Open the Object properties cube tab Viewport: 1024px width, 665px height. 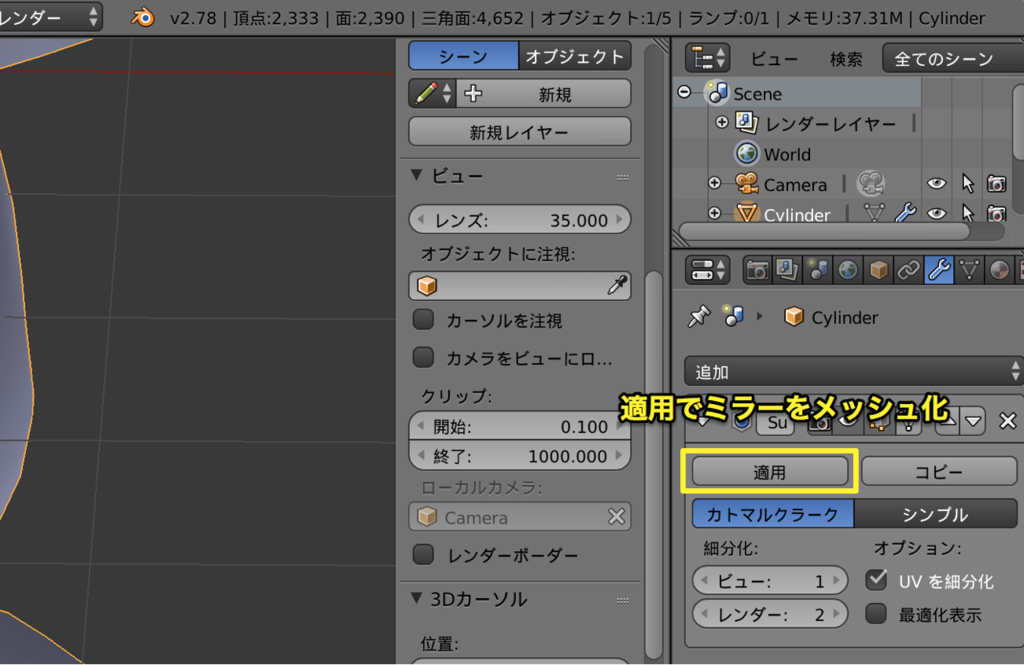878,270
